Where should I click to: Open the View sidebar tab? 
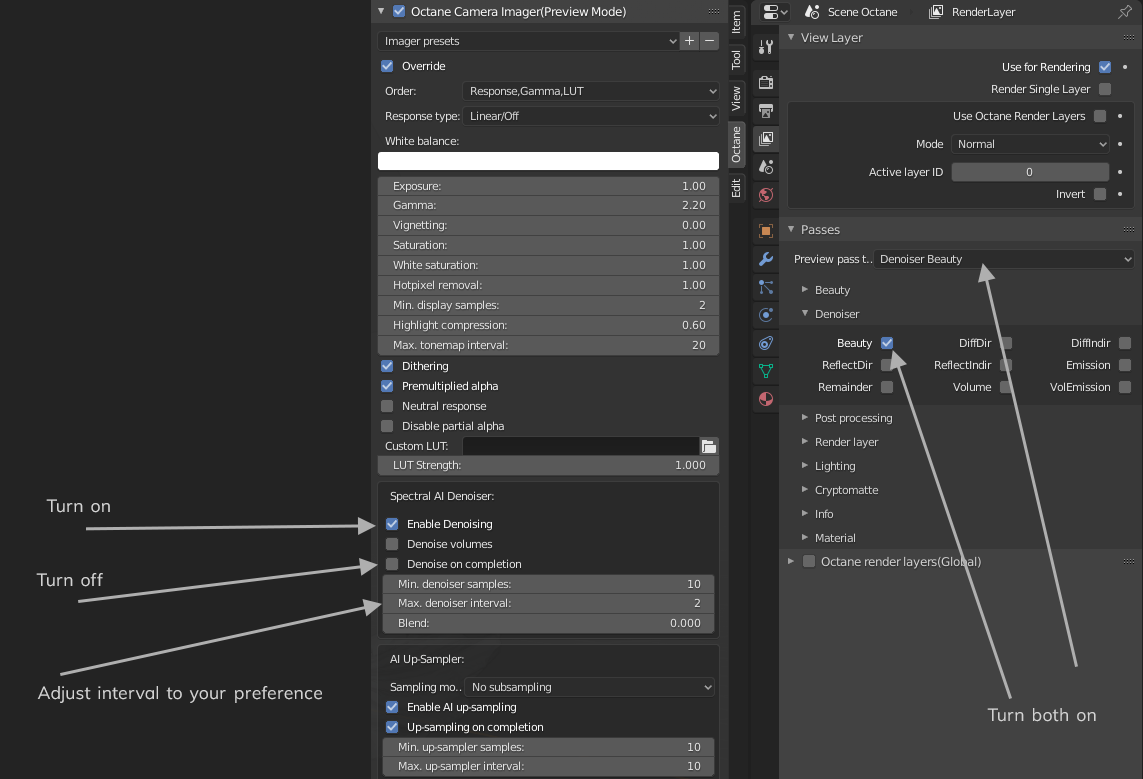coord(736,98)
